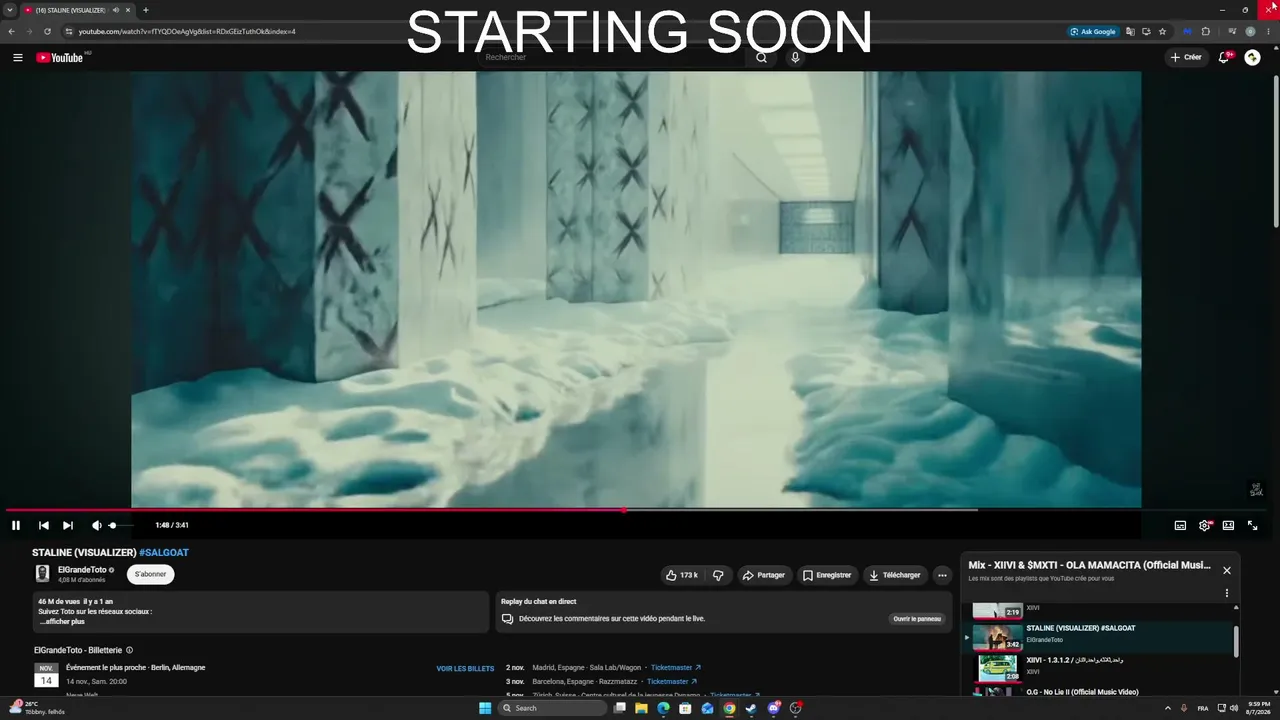This screenshot has height=720, width=1280.
Task: Open Ticketmaster link for Barcelona show
Action: click(x=672, y=681)
